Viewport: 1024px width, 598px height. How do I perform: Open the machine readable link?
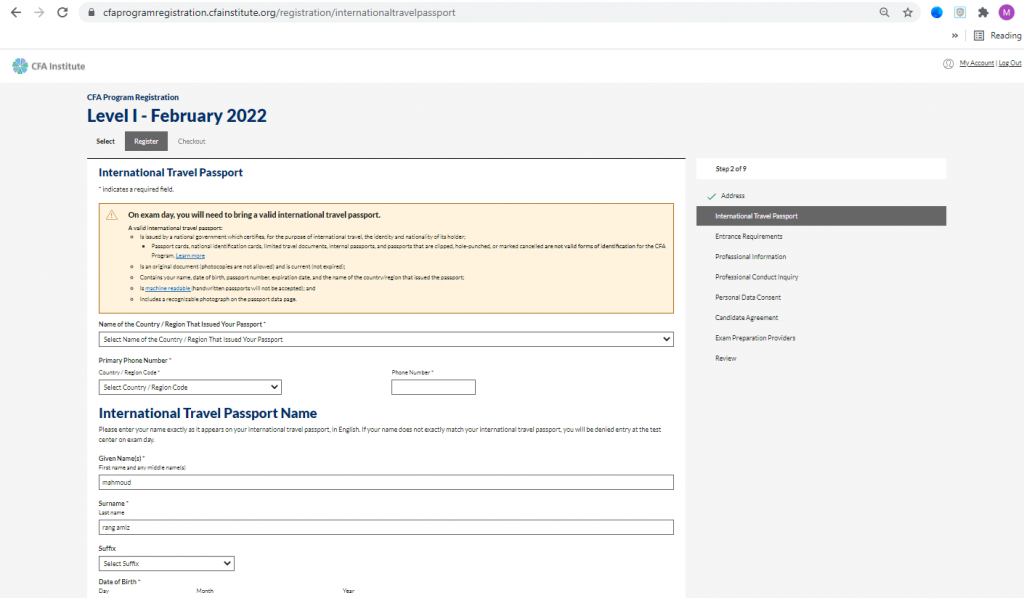168,288
